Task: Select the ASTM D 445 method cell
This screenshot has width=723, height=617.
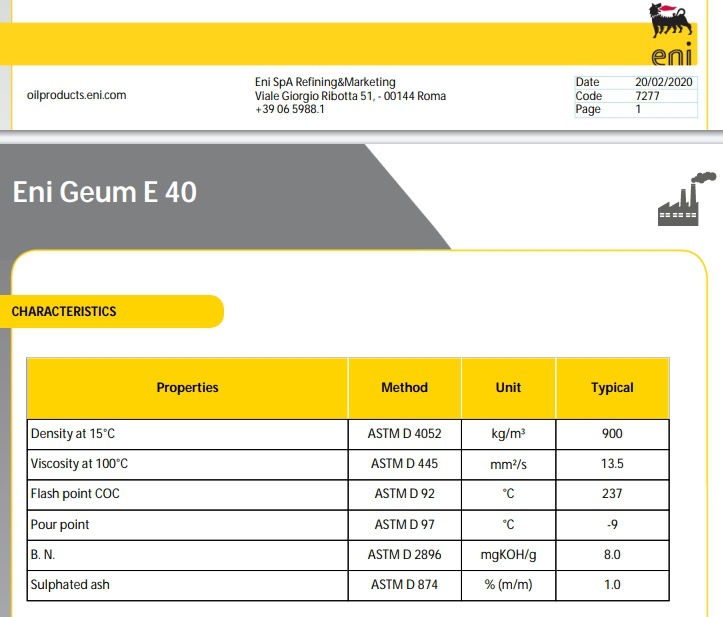Action: click(x=404, y=464)
